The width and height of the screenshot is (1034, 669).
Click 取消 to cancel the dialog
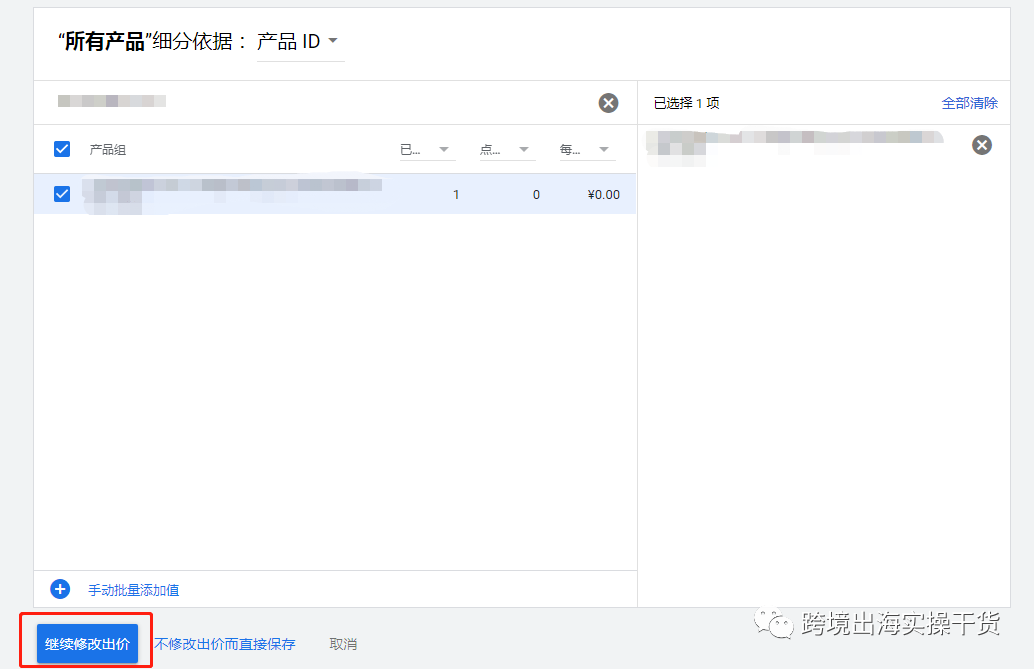click(x=343, y=643)
